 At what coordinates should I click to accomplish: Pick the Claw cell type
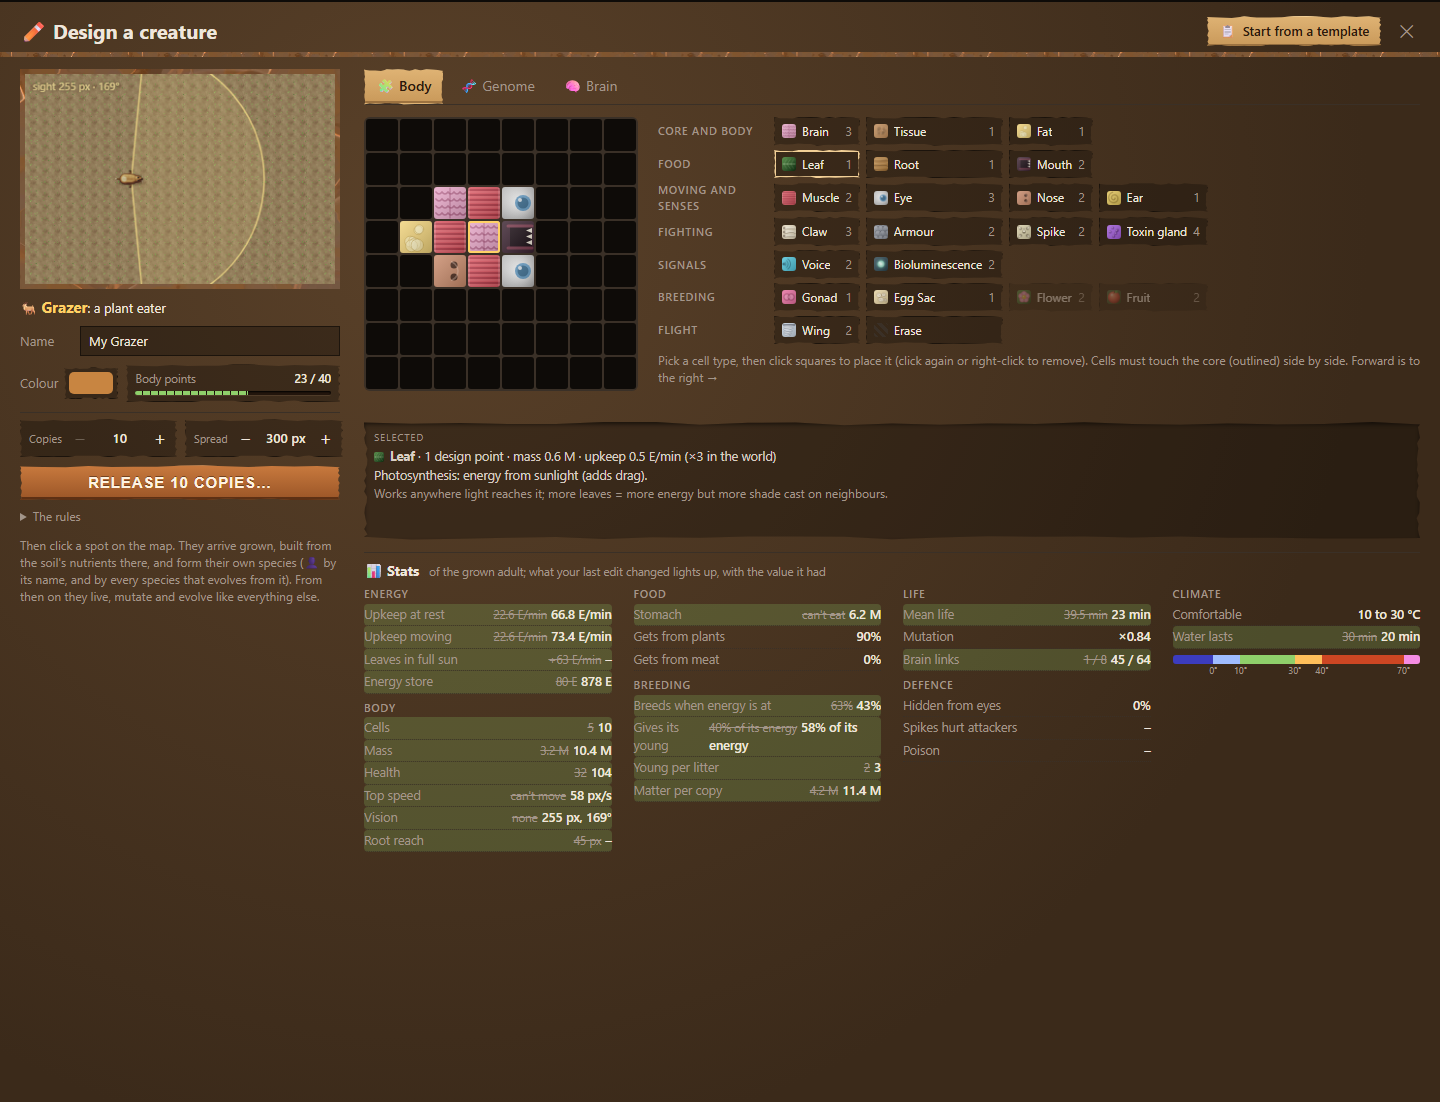click(816, 232)
